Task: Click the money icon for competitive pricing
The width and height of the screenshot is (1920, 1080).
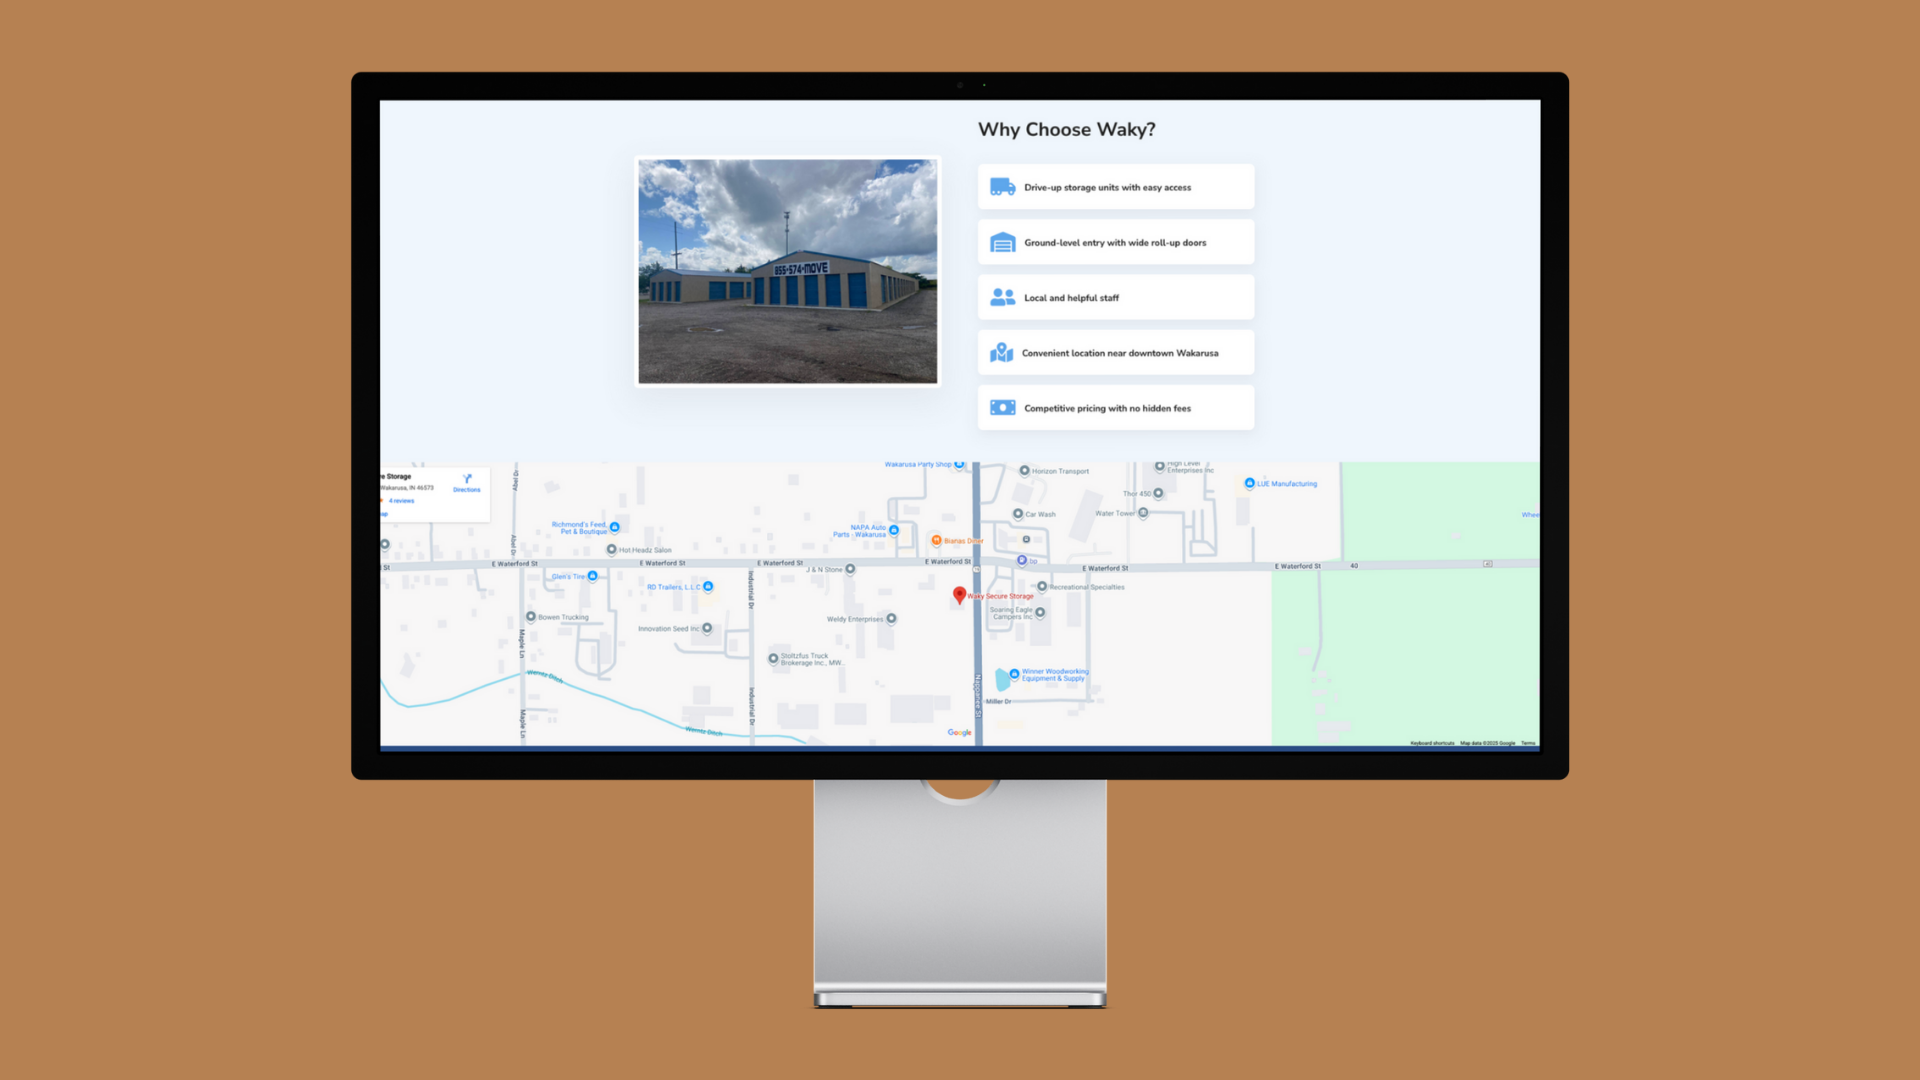Action: [x=1002, y=408]
